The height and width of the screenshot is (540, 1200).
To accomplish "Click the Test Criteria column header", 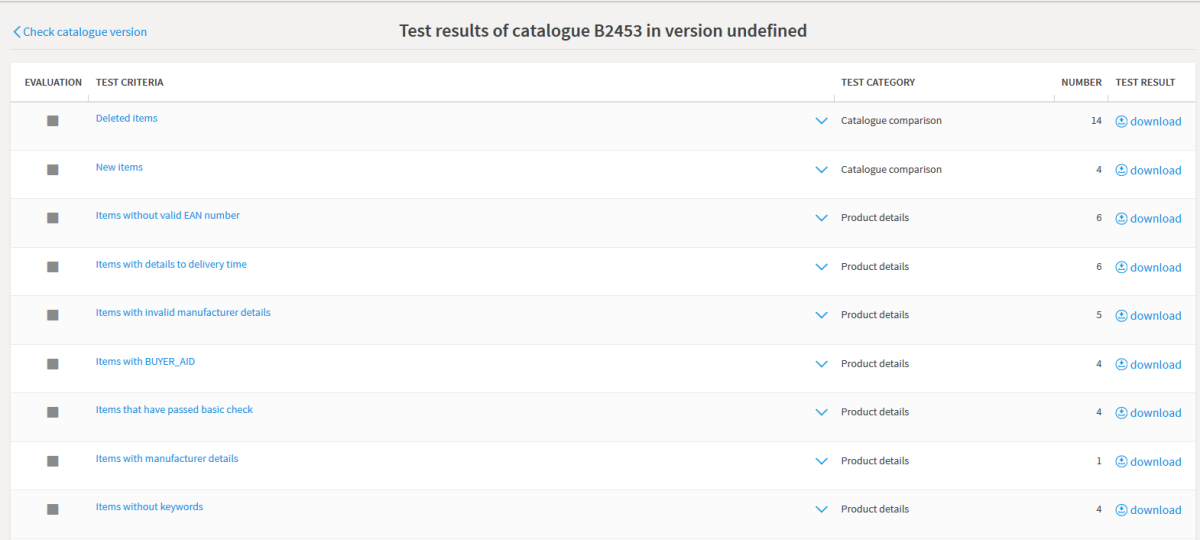I will coord(129,82).
